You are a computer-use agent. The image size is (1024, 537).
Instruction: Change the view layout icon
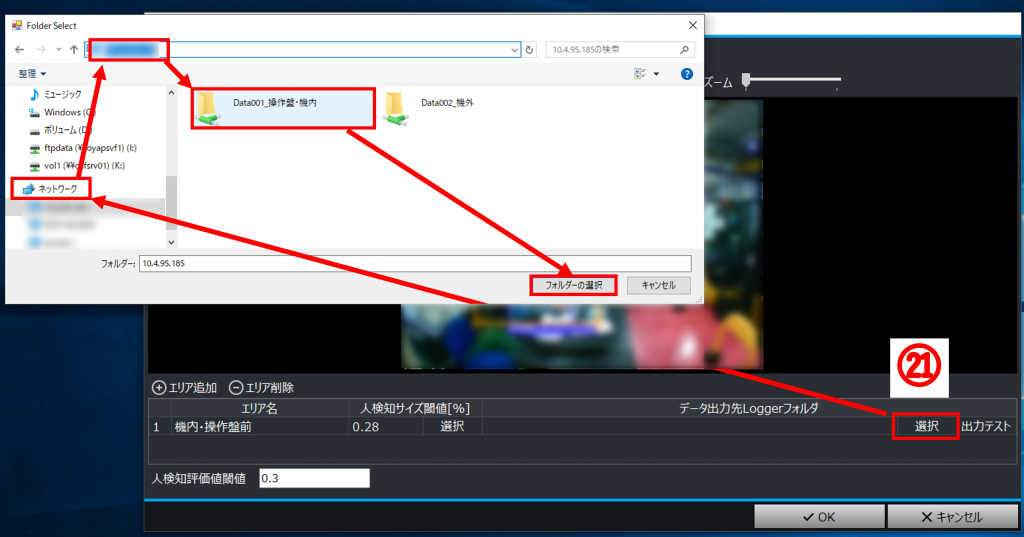coord(640,74)
